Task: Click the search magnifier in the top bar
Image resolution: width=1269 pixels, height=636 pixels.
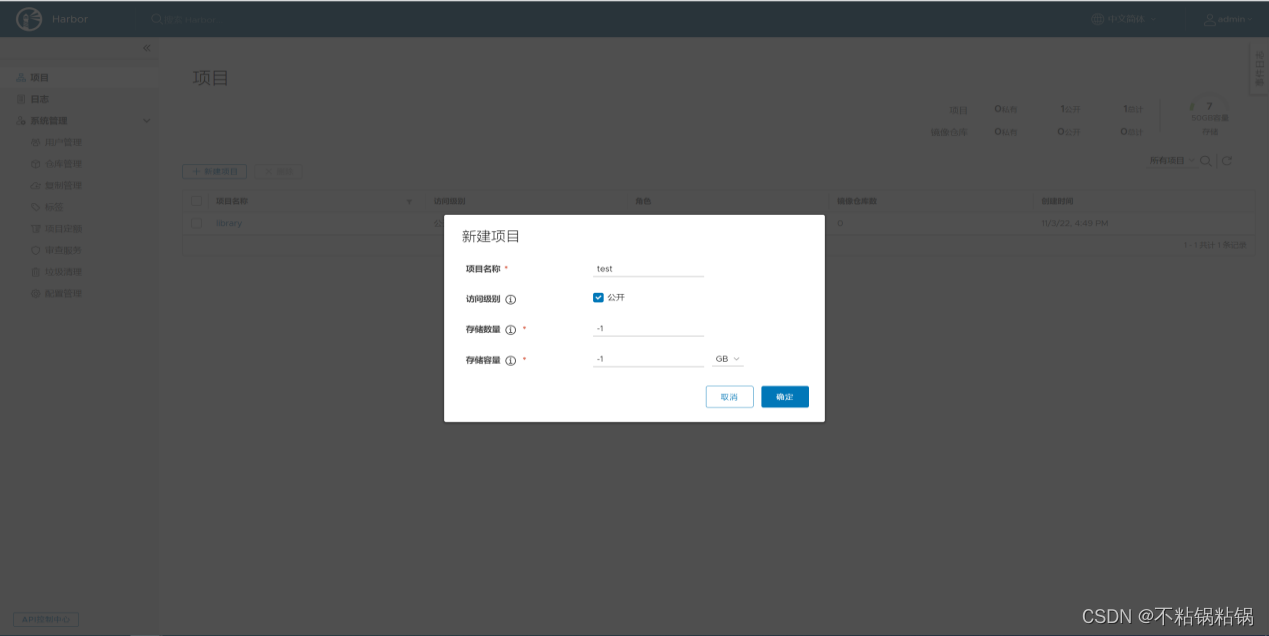Action: [x=157, y=19]
